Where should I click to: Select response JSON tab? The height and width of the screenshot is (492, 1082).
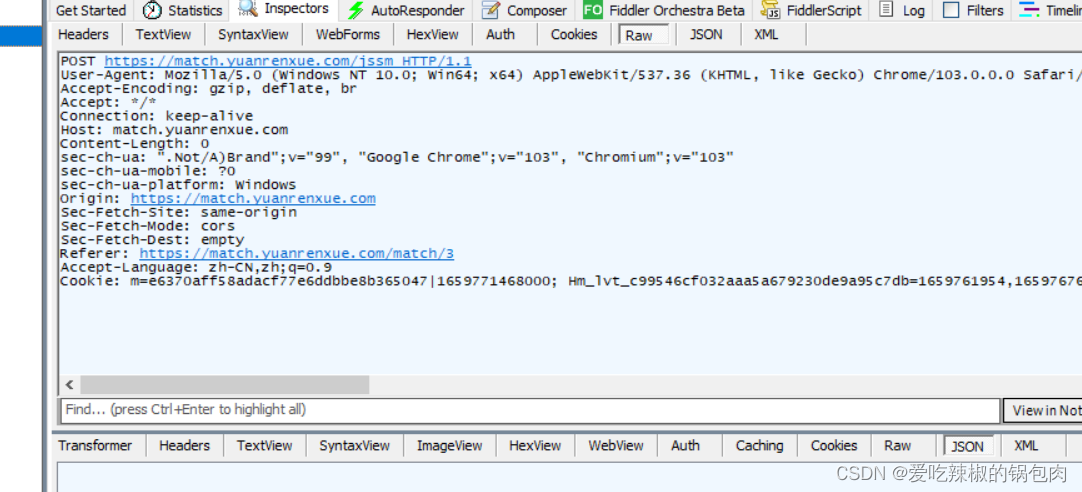point(967,446)
